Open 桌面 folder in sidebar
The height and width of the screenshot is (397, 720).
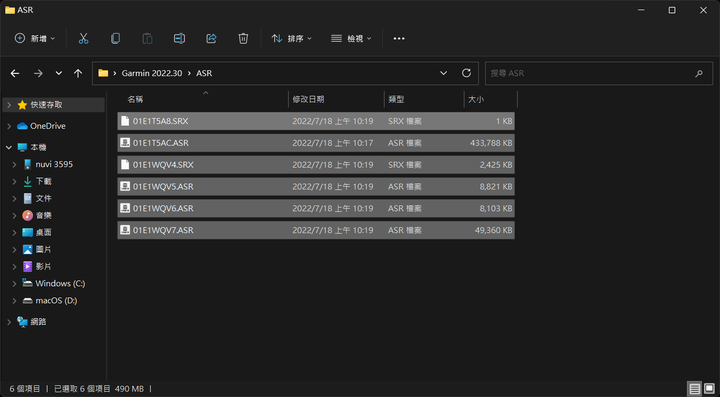44,233
